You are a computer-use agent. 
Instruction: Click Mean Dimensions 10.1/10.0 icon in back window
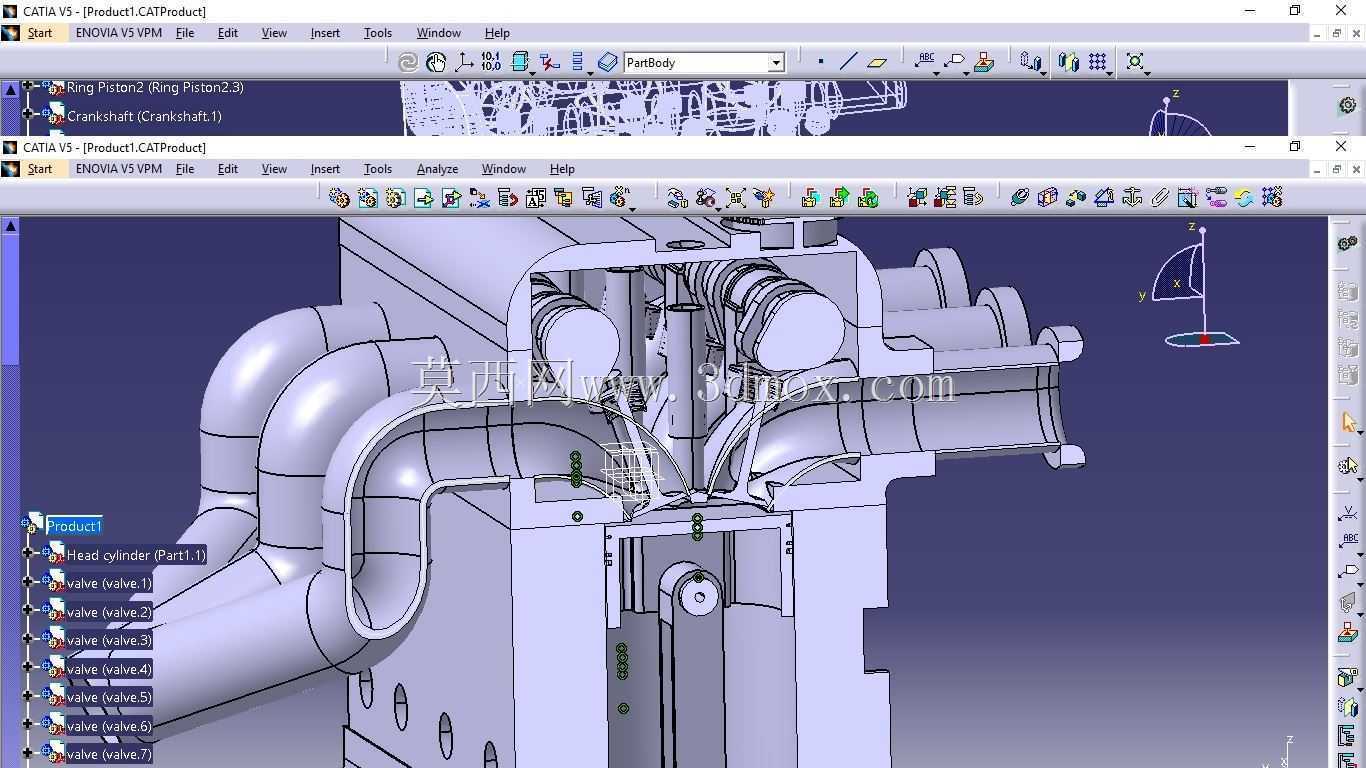tap(491, 62)
